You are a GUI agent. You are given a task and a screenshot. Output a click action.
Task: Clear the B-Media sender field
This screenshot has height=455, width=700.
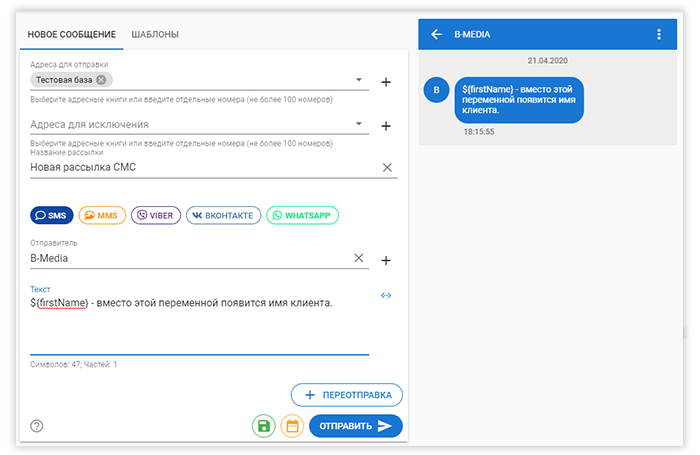(x=359, y=258)
